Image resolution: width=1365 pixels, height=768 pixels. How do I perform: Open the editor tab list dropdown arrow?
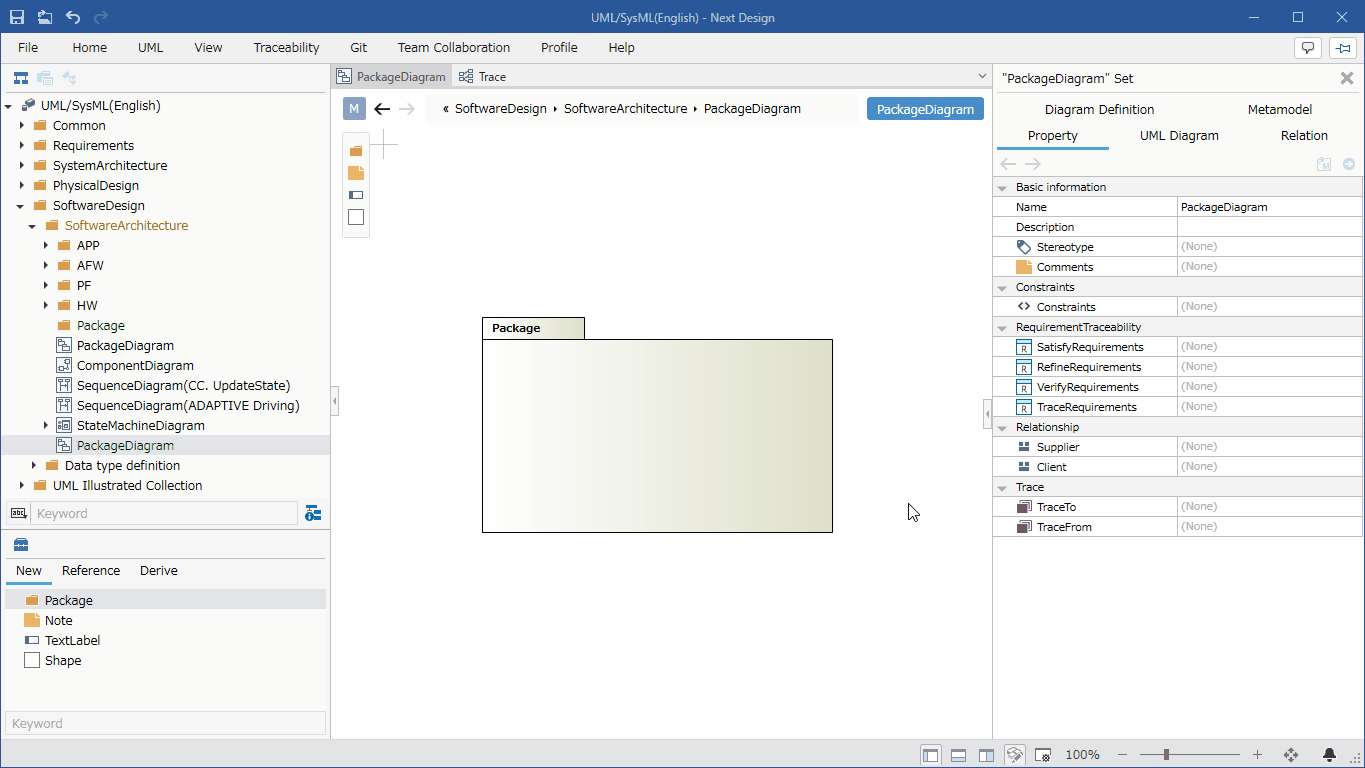click(982, 76)
